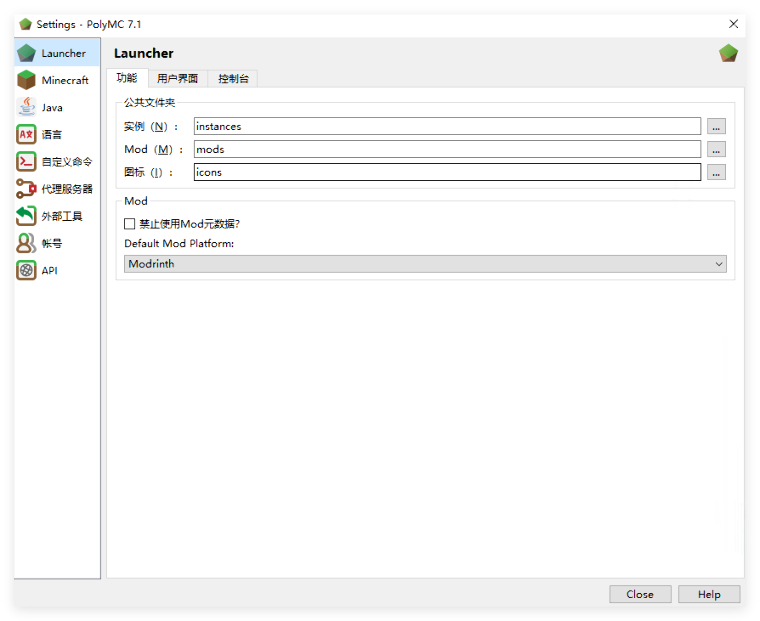This screenshot has height=621, width=760.
Task: Switch to the 控制台 tab
Action: pos(233,79)
